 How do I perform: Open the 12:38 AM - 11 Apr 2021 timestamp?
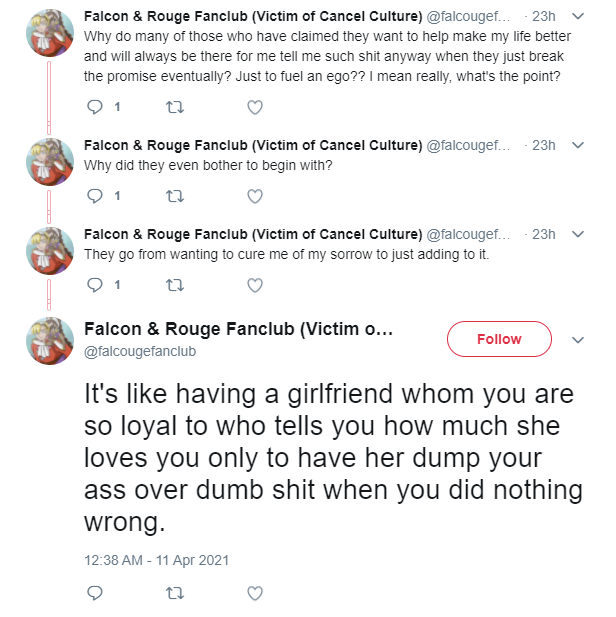point(156,560)
